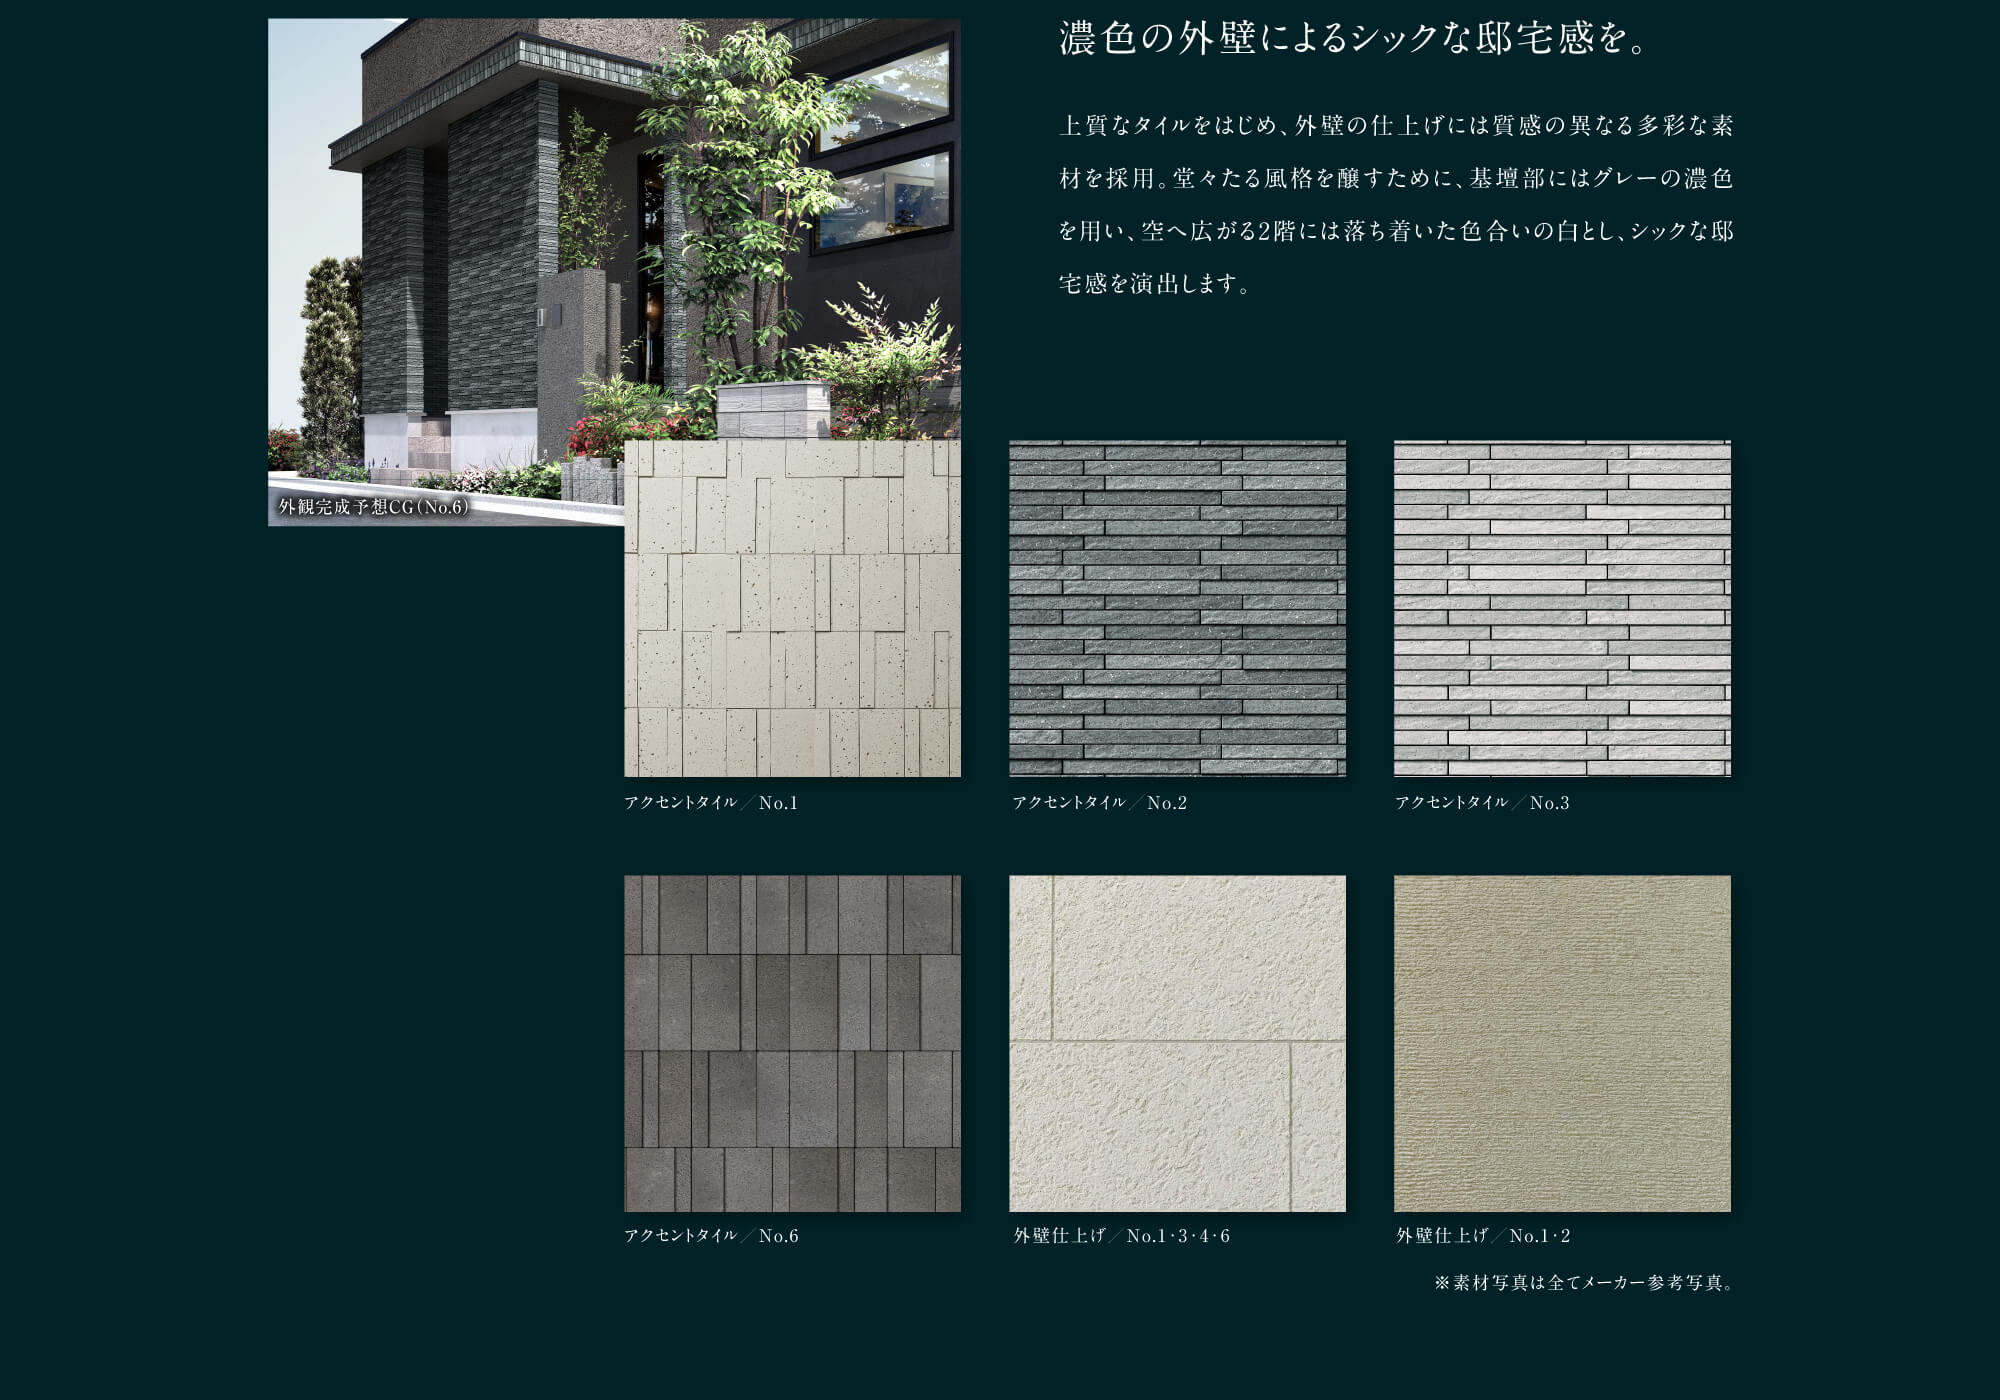The width and height of the screenshot is (2000, 1400).
Task: Click the beige textured wall finish sample
Action: click(1562, 1043)
